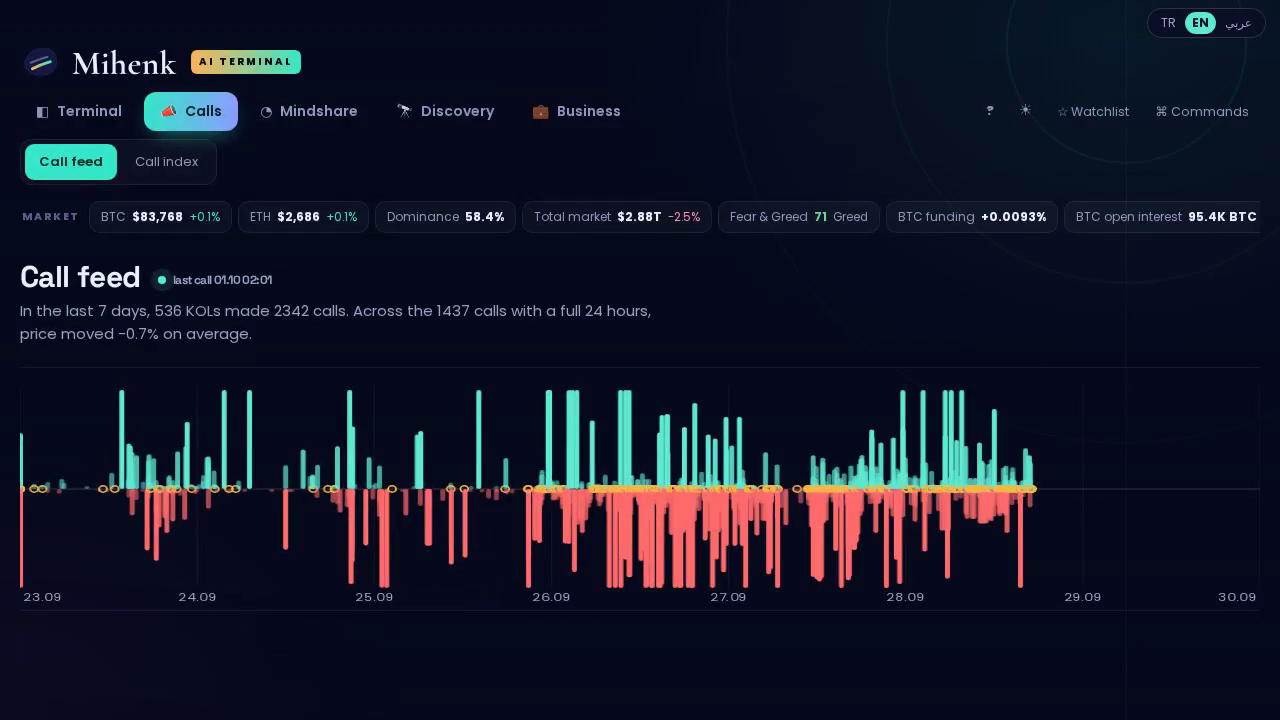Open the help question mark icon
Viewport: 1280px width, 720px height.
(x=990, y=111)
